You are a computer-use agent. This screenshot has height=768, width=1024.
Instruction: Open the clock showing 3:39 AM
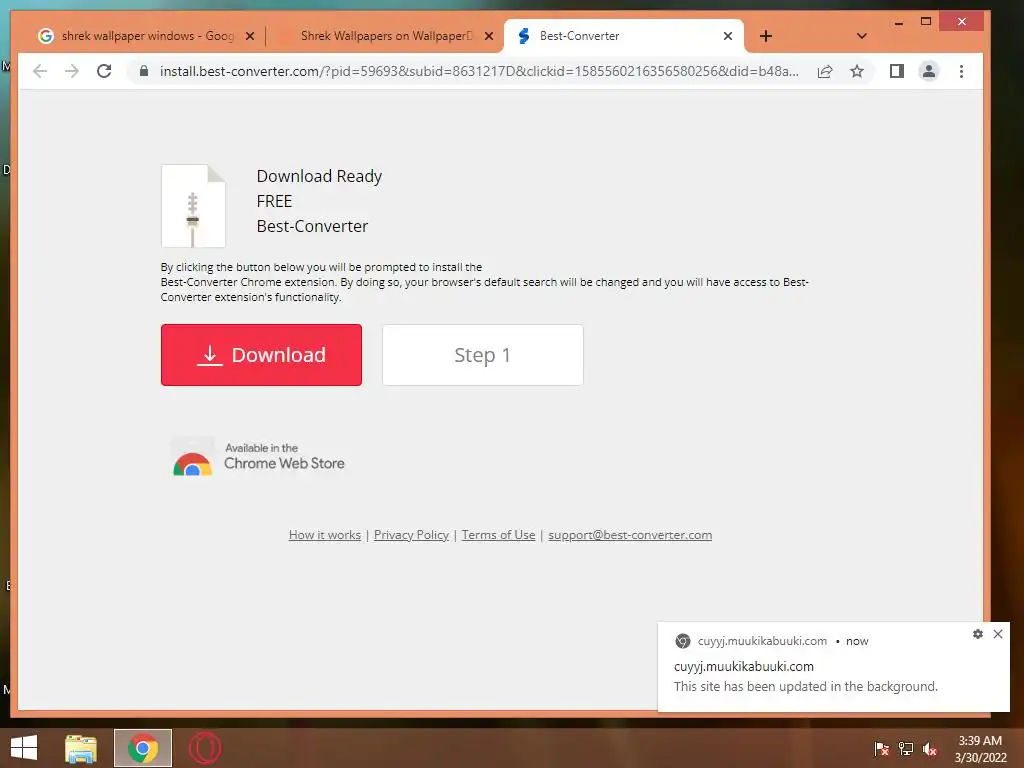click(980, 749)
